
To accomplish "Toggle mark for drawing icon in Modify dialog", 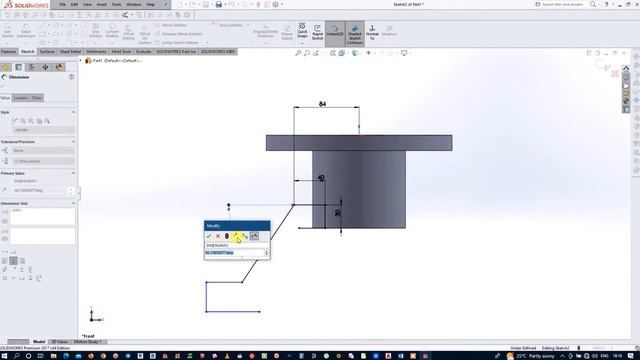I will click(x=254, y=236).
